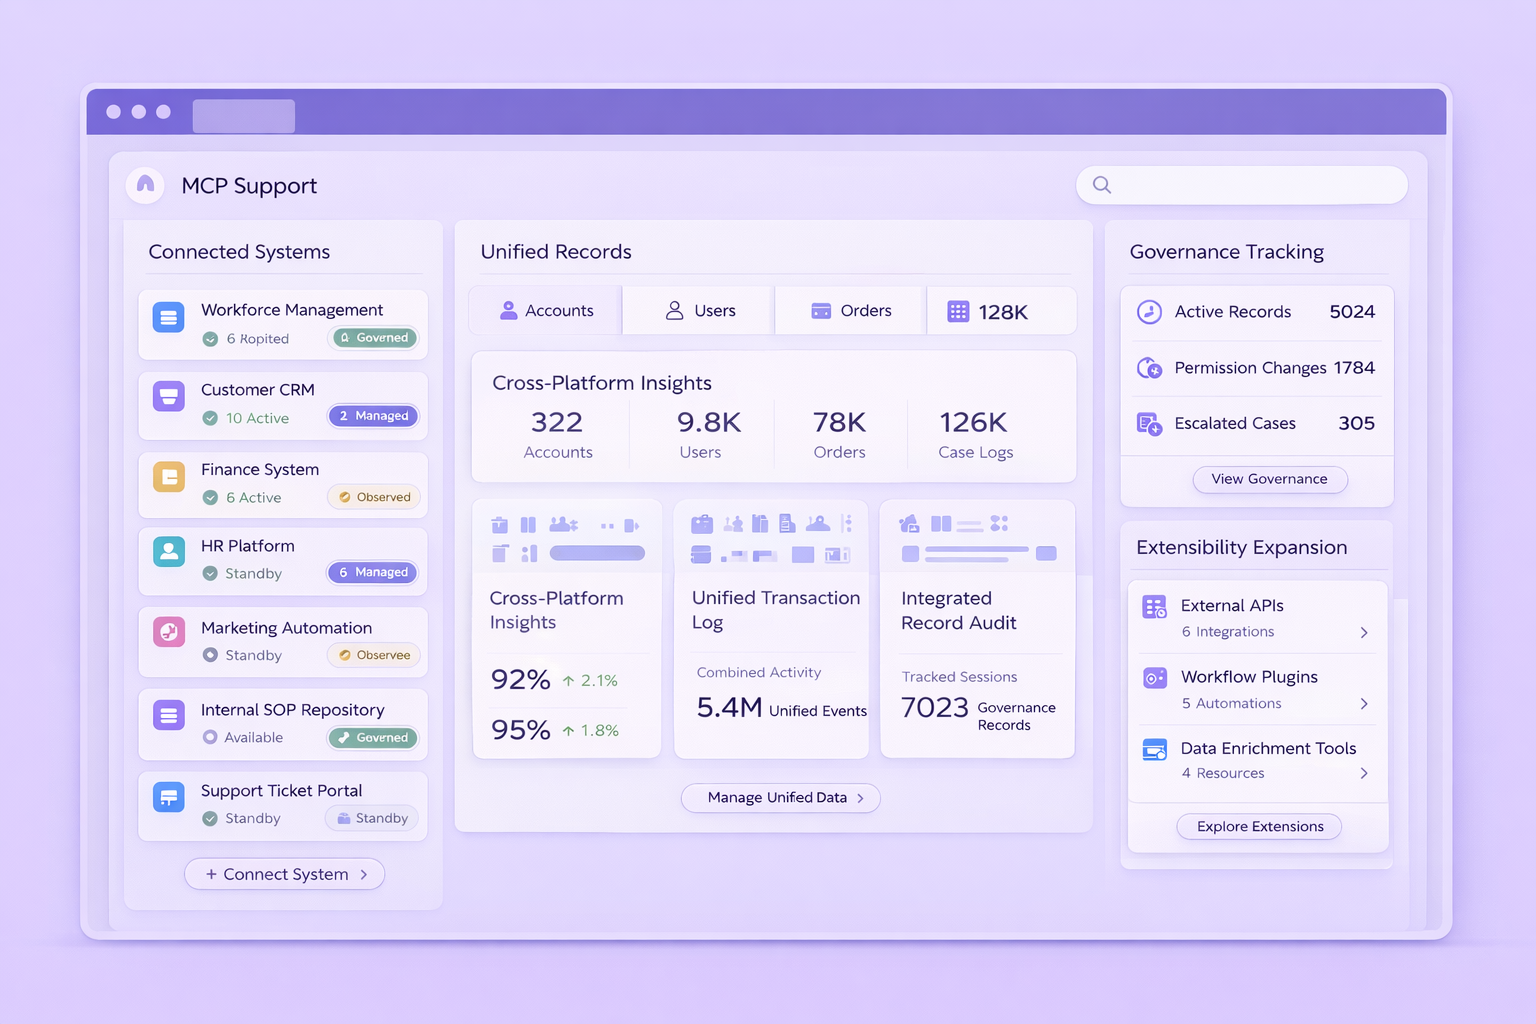1536x1024 pixels.
Task: Click the View Governance button
Action: 1269,479
